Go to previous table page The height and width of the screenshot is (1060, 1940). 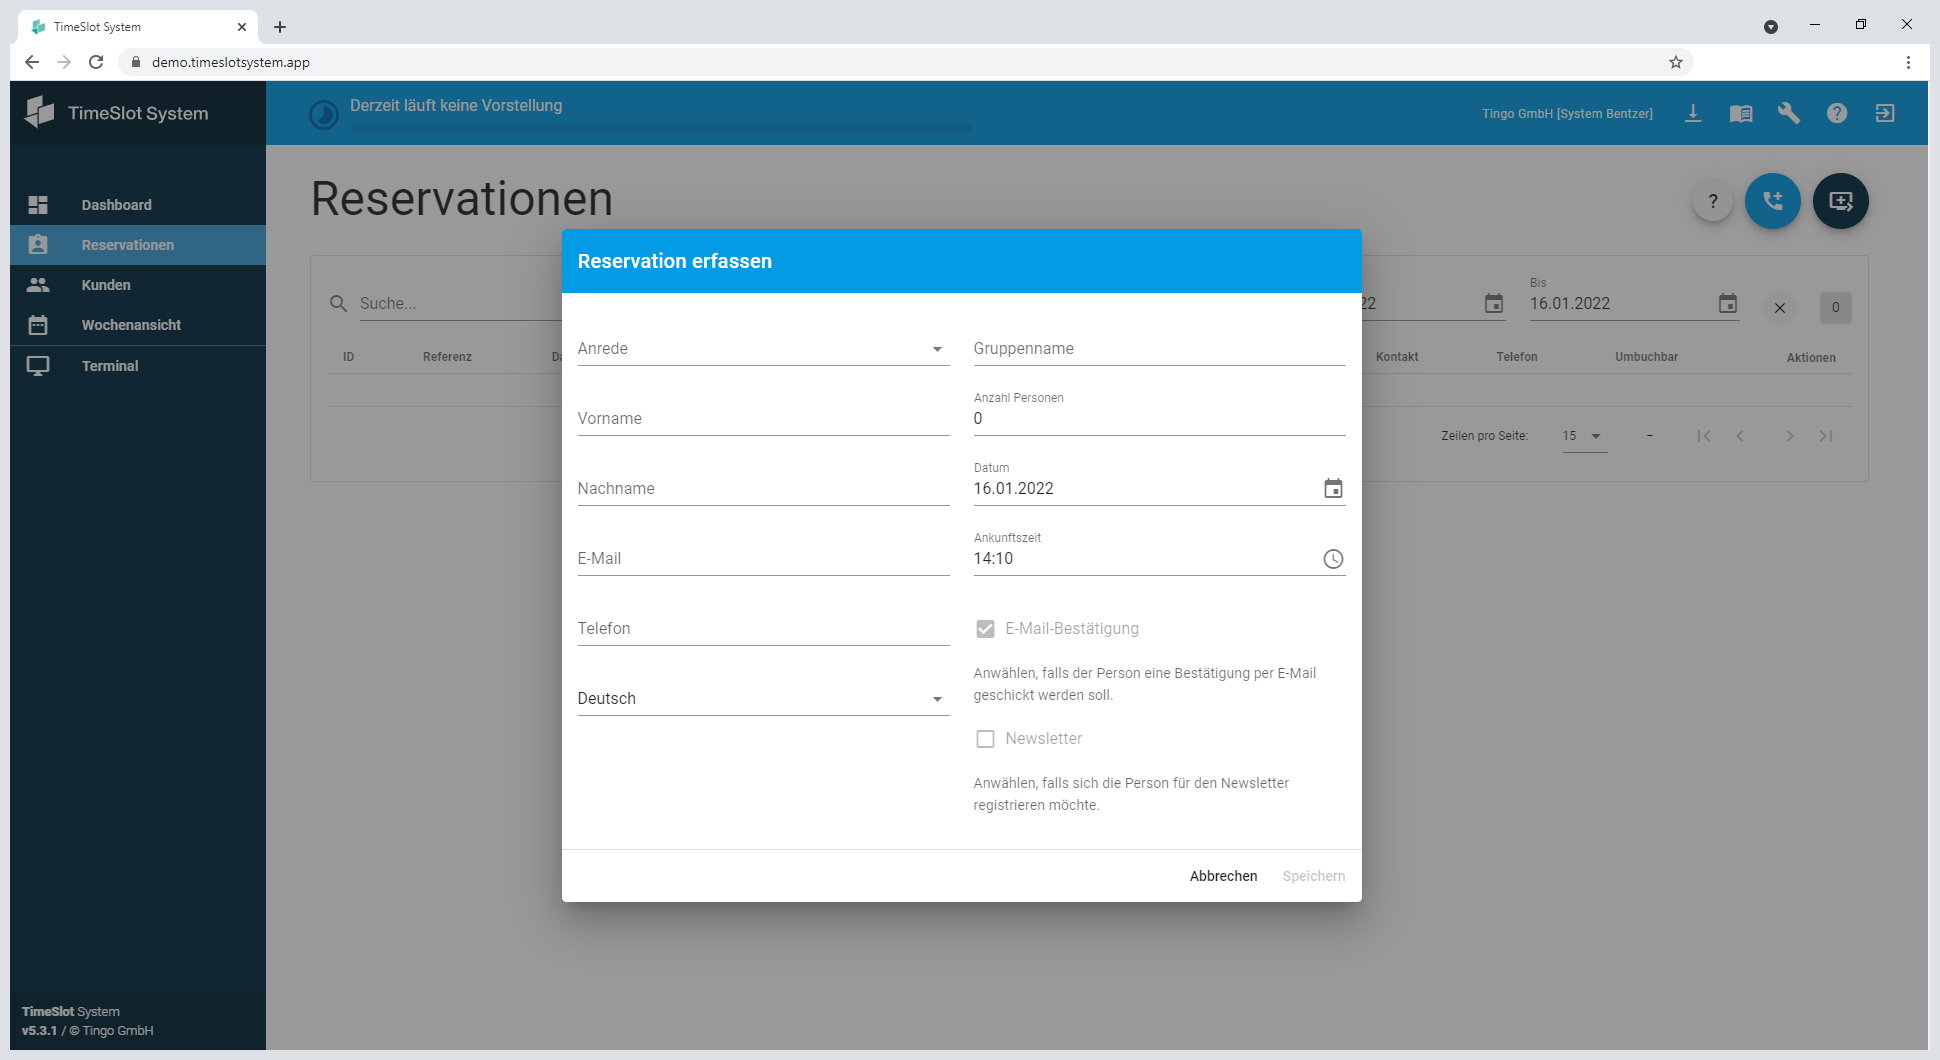(x=1740, y=436)
